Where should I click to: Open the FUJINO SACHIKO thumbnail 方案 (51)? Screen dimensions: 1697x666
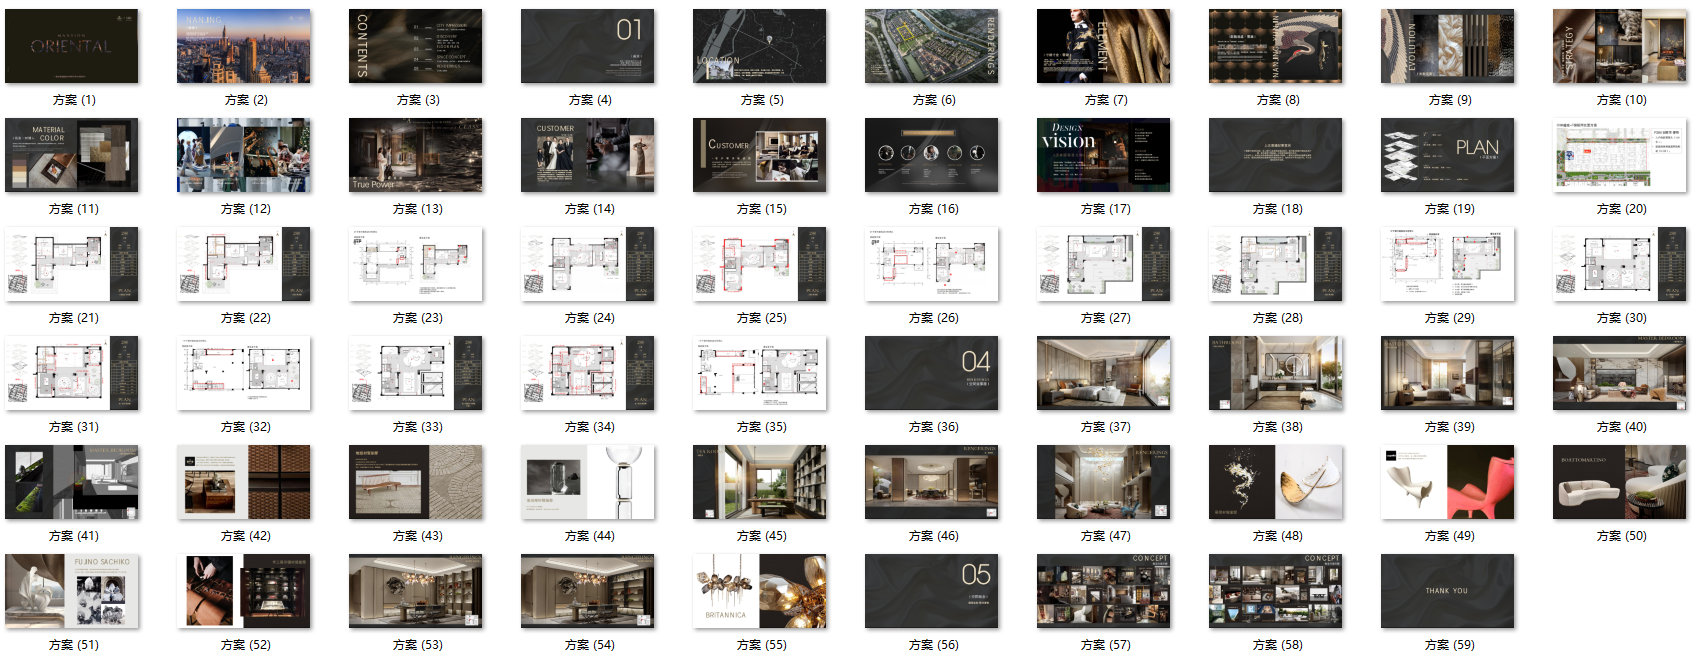tap(72, 591)
